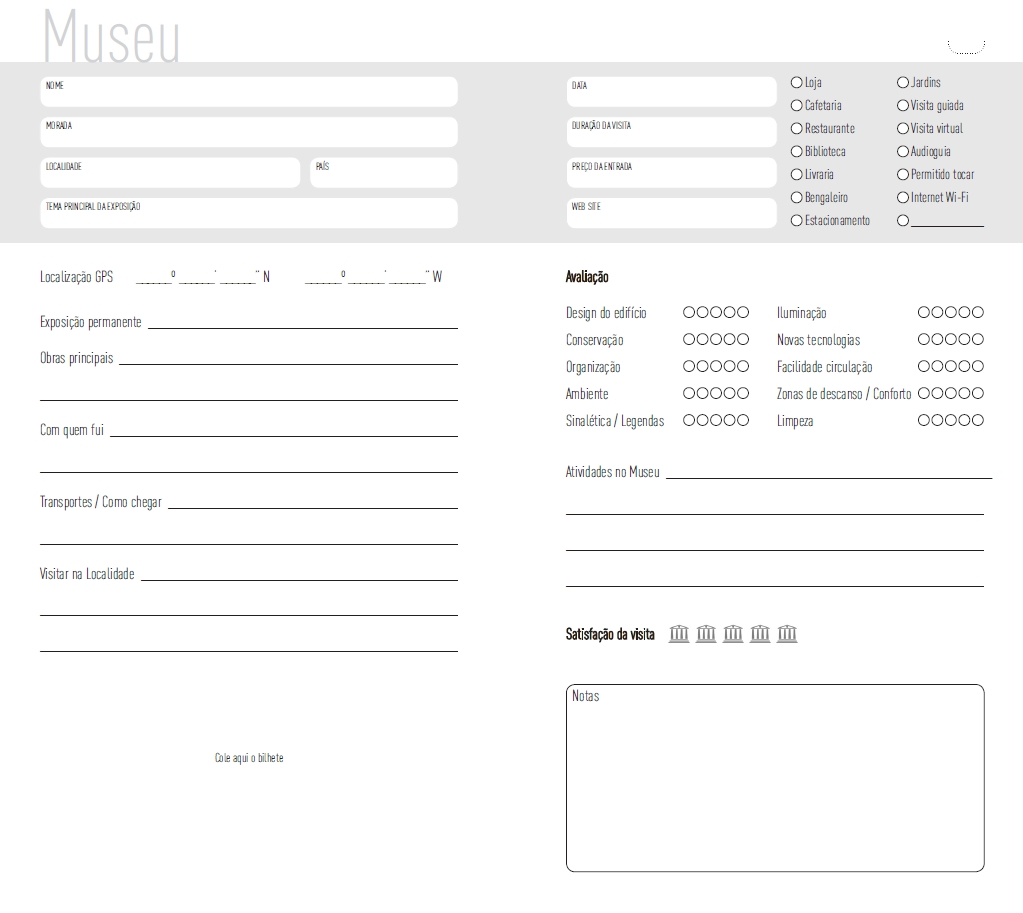The height and width of the screenshot is (913, 1023).
Task: Rate Ambiente with fourth circle
Action: pos(729,394)
